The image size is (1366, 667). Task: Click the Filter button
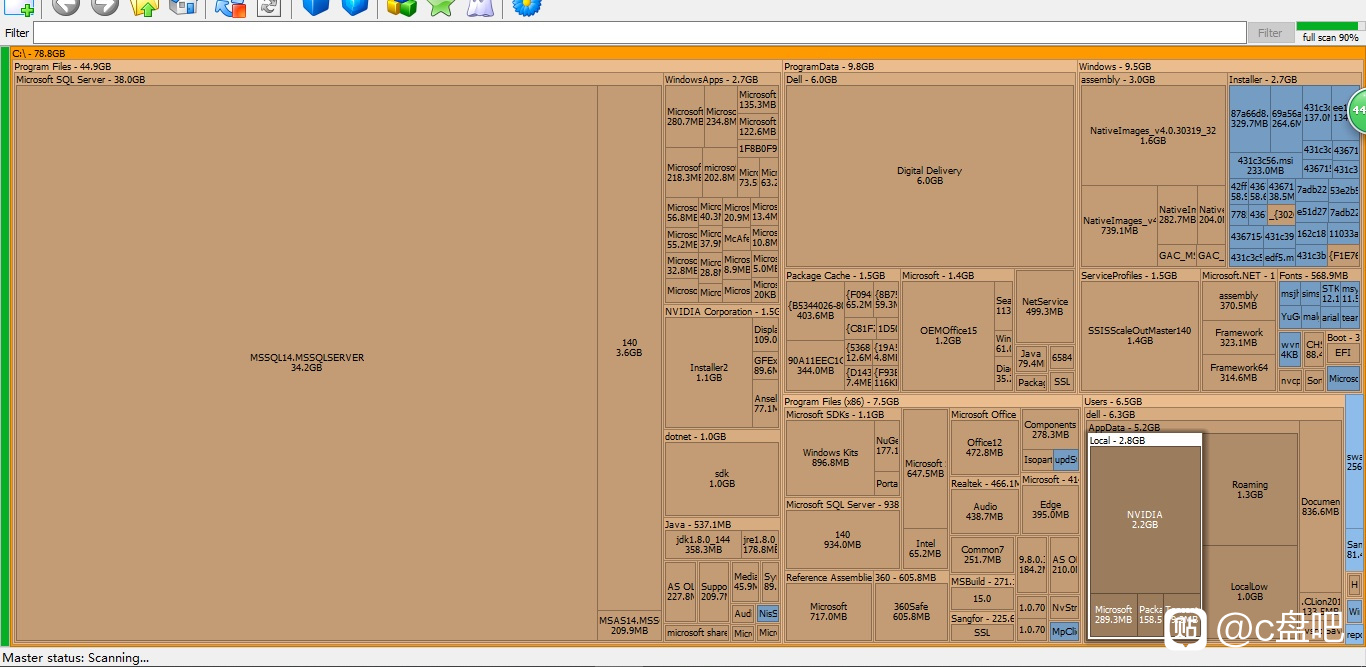click(x=1270, y=33)
